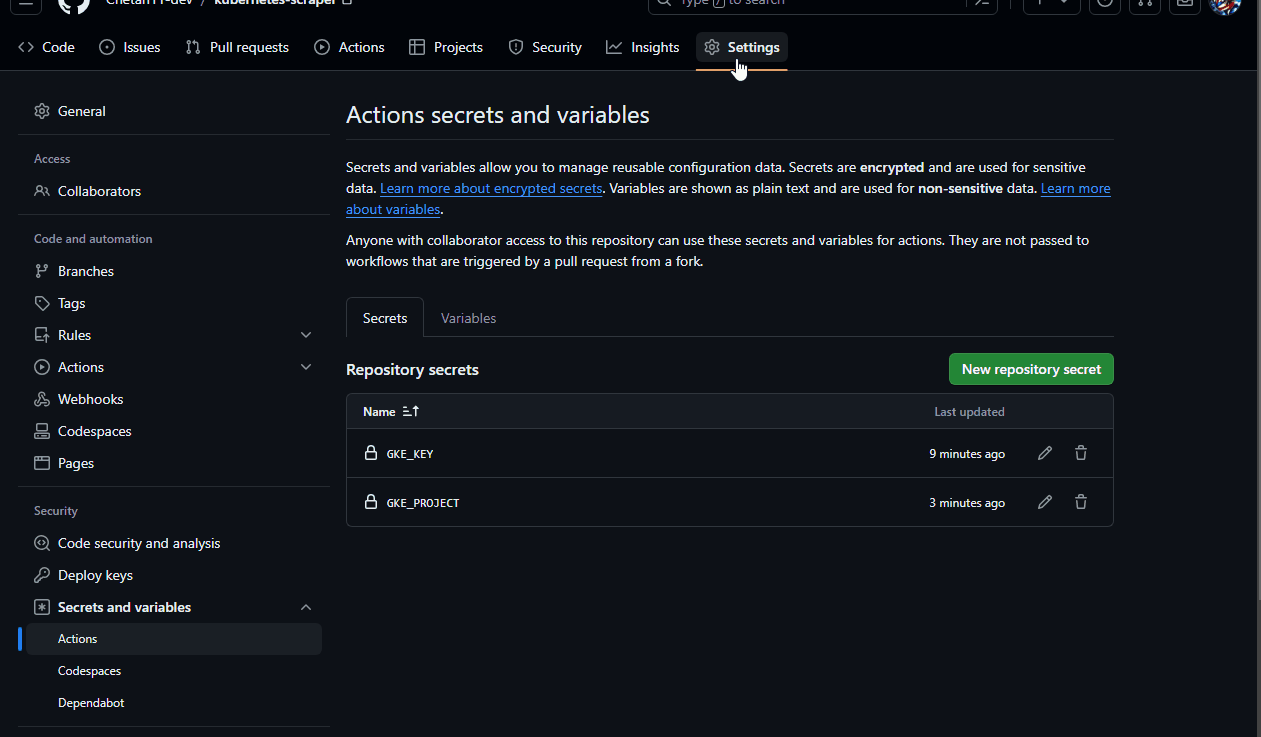Open the Code tab
This screenshot has width=1261, height=737.
coord(46,47)
